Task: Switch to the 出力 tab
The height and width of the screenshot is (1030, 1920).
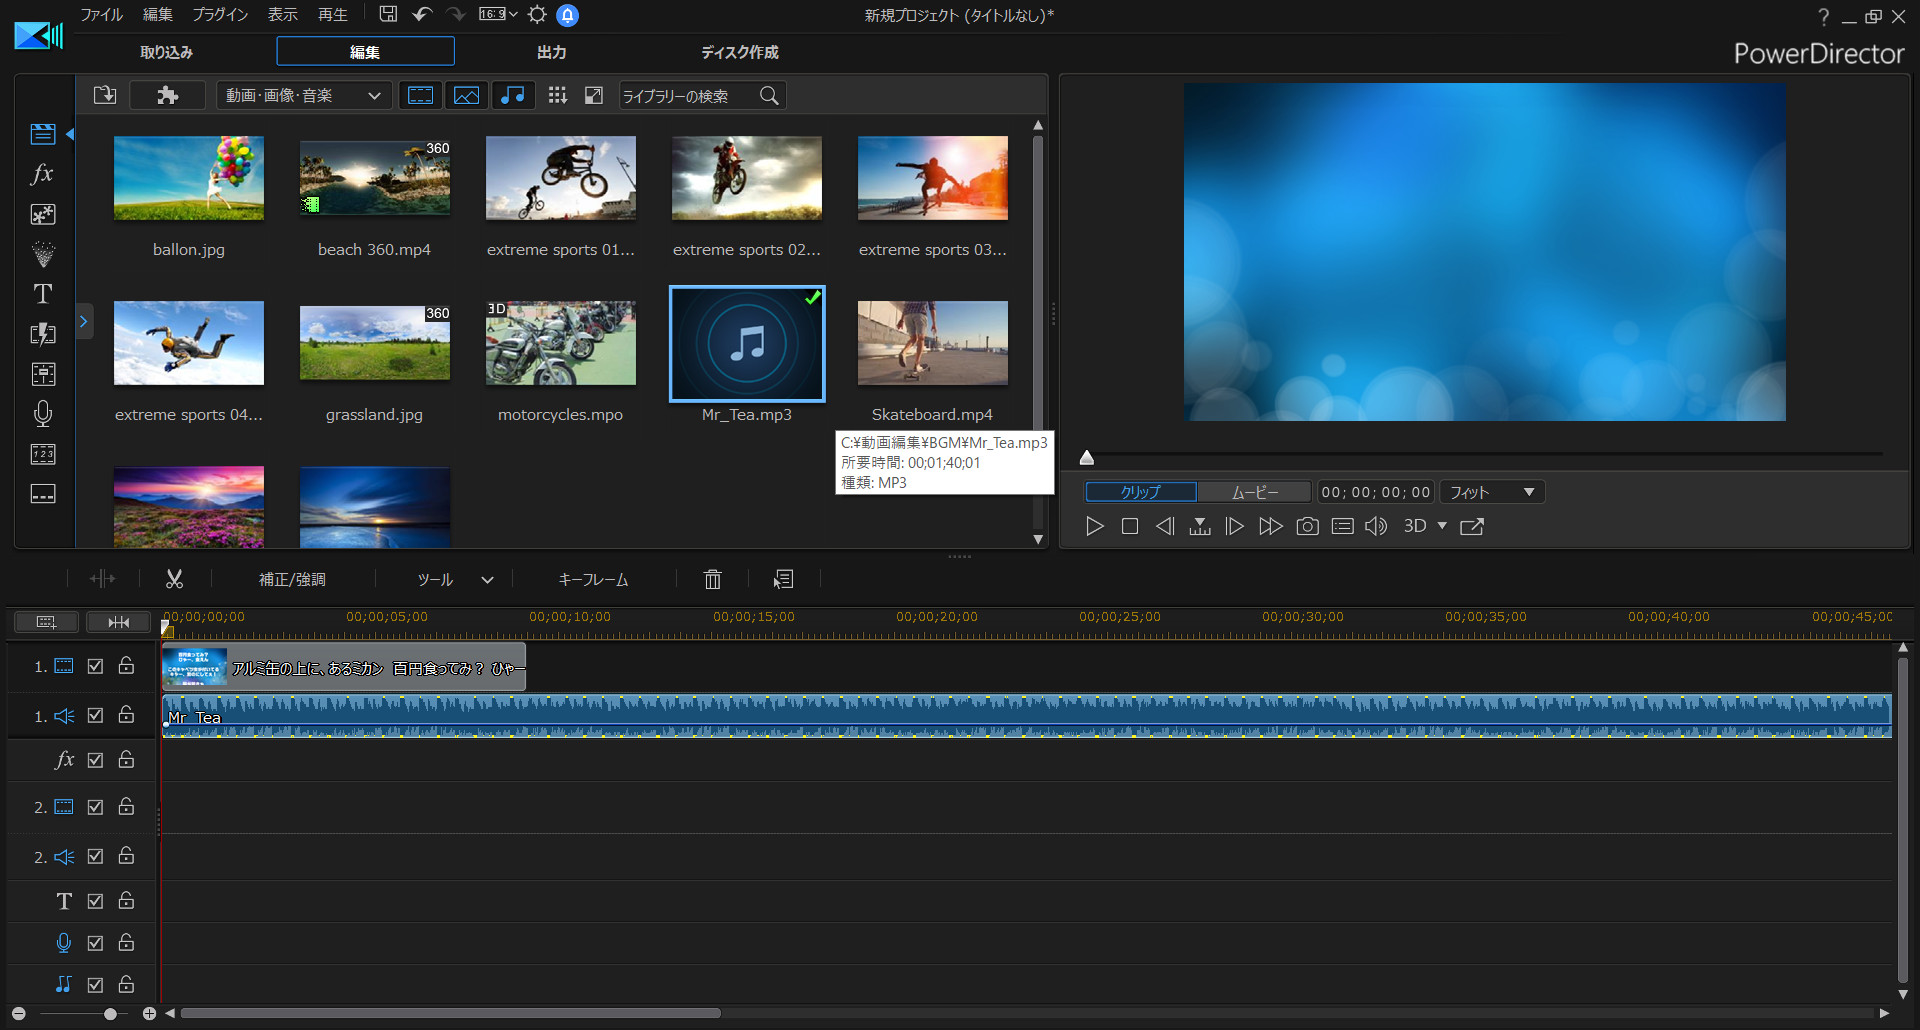Action: tap(552, 52)
